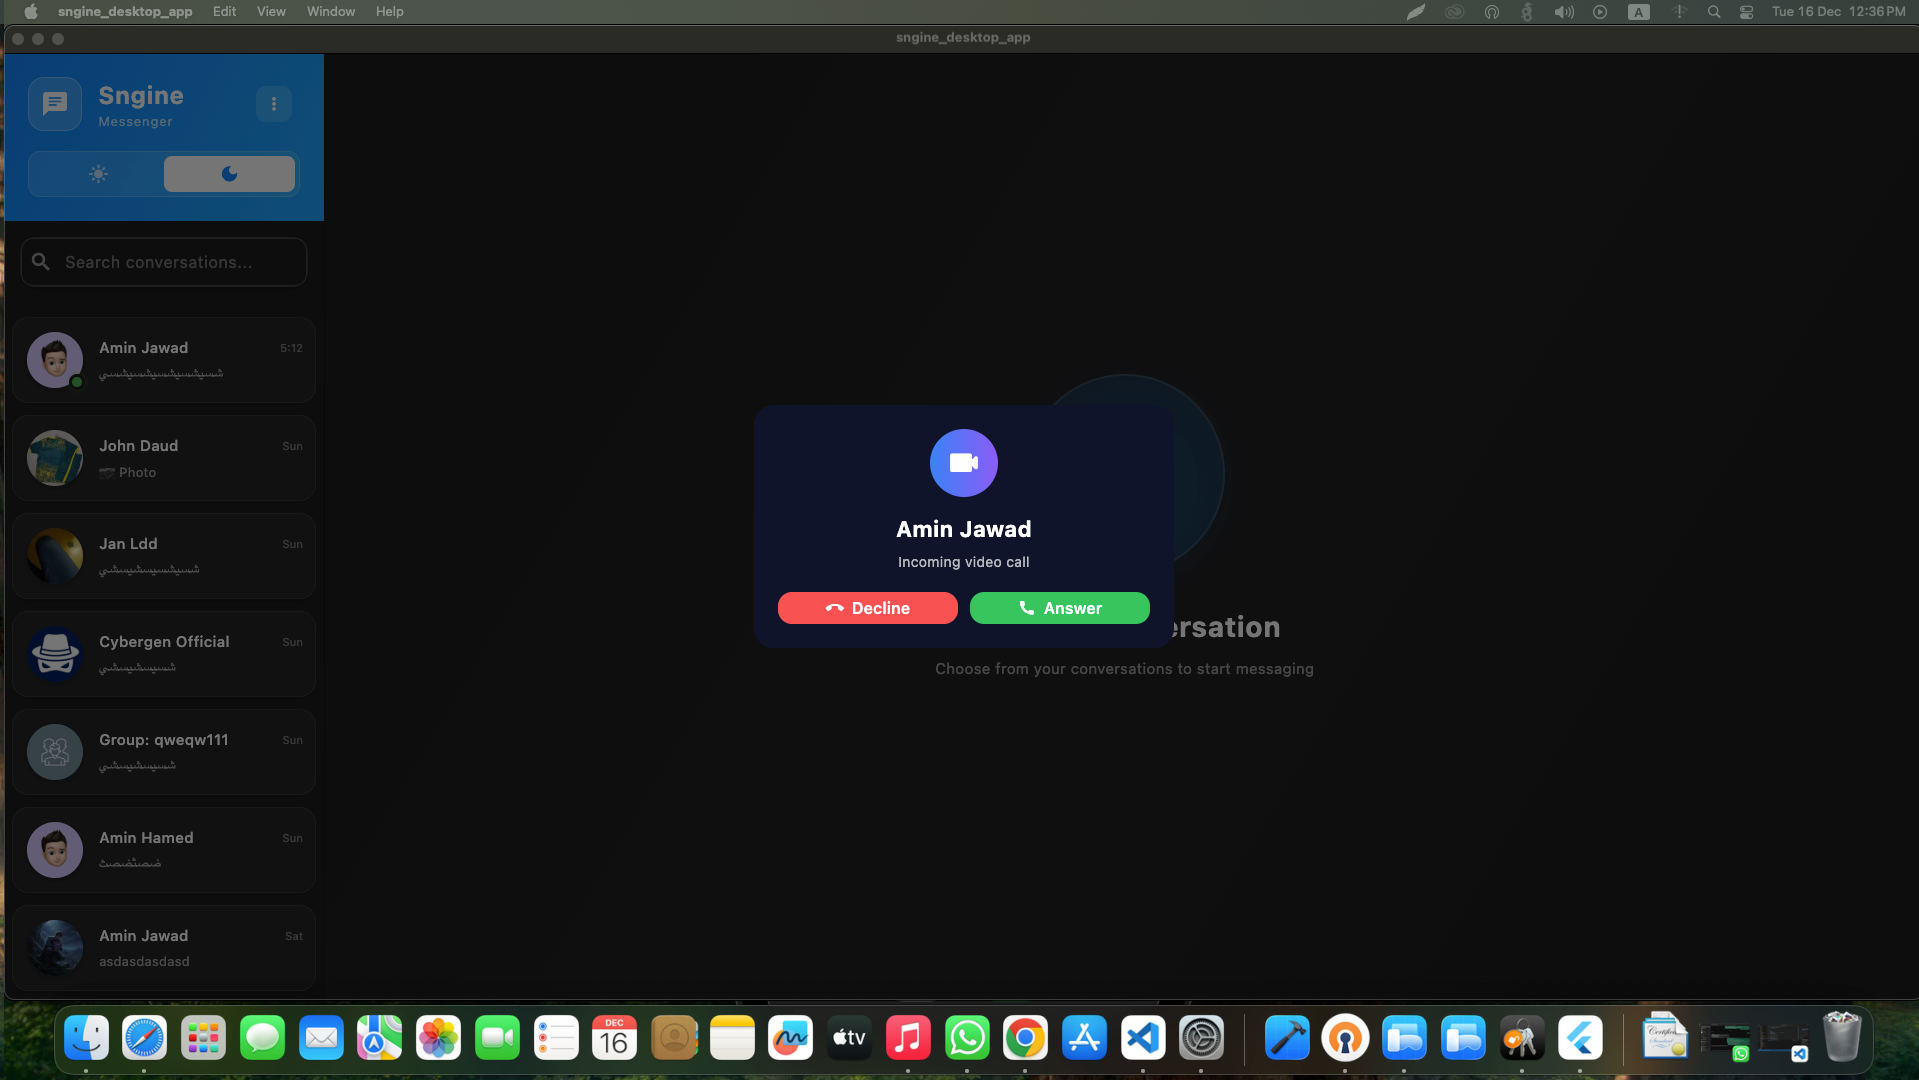Click the group avatar for qweqw111
1919x1080 pixels.
pyautogui.click(x=55, y=752)
